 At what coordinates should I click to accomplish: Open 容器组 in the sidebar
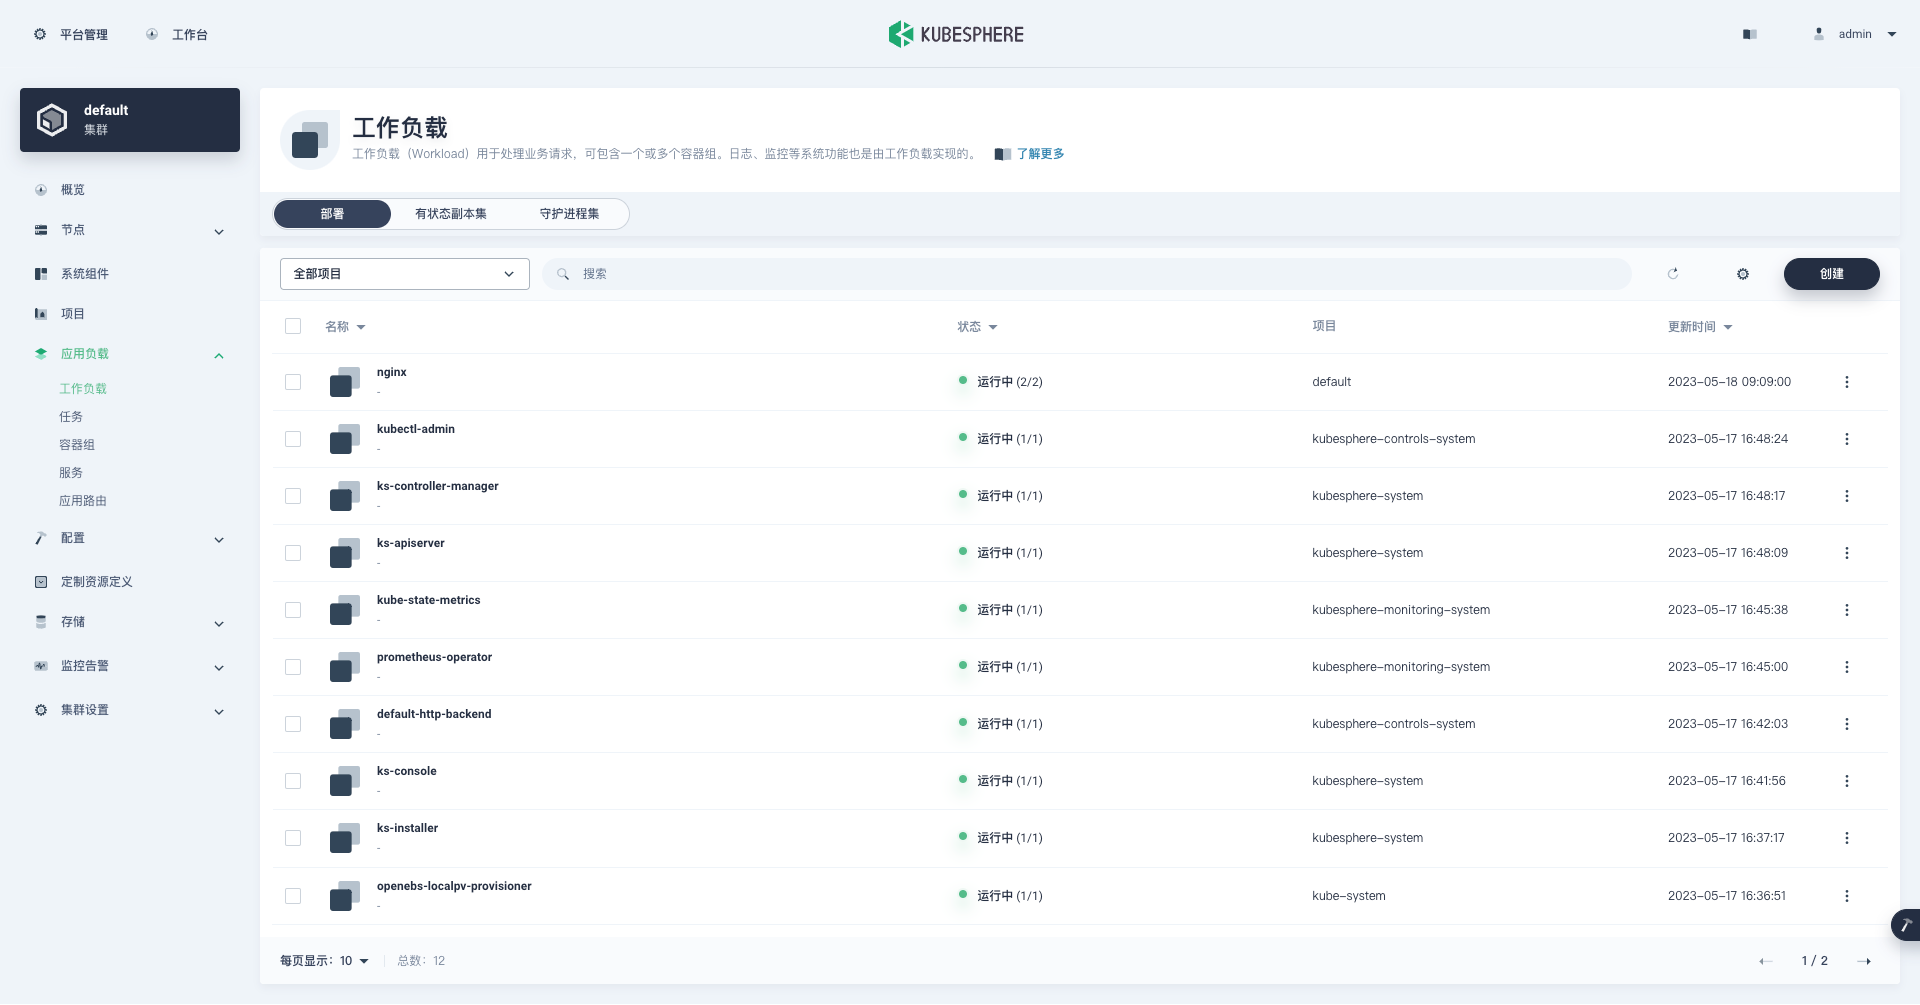click(77, 445)
